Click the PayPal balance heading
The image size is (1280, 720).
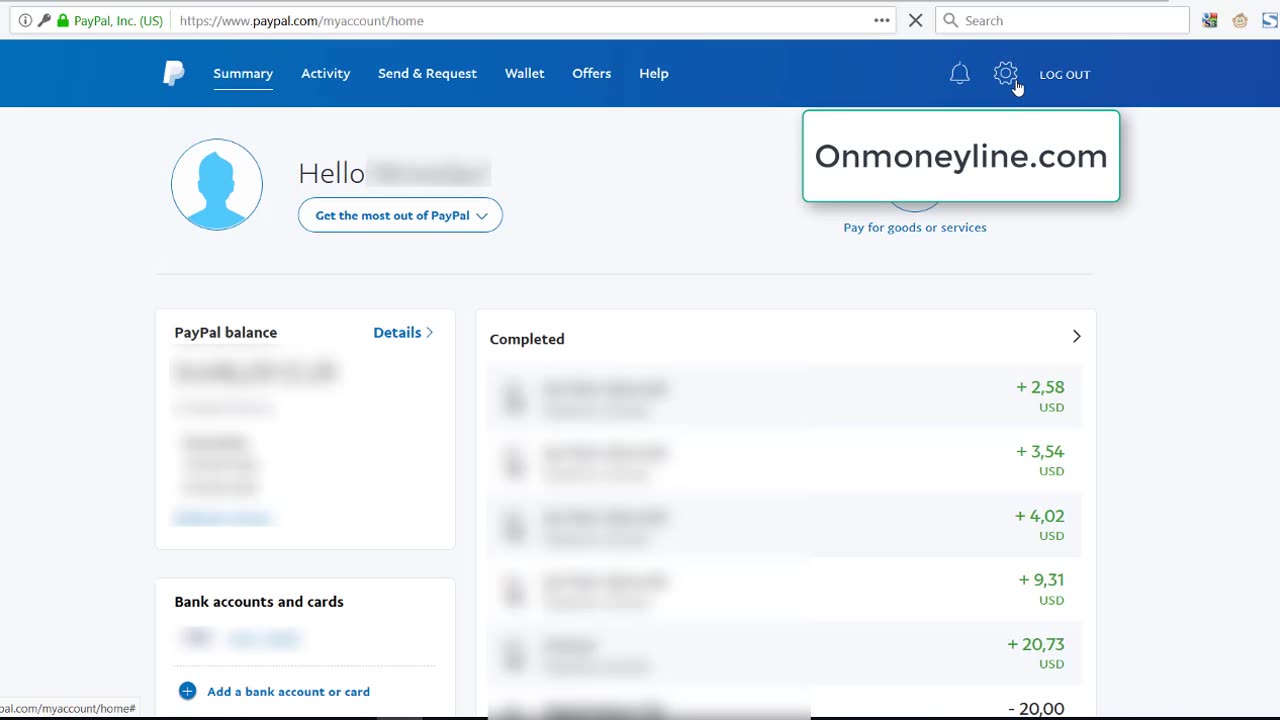(226, 332)
